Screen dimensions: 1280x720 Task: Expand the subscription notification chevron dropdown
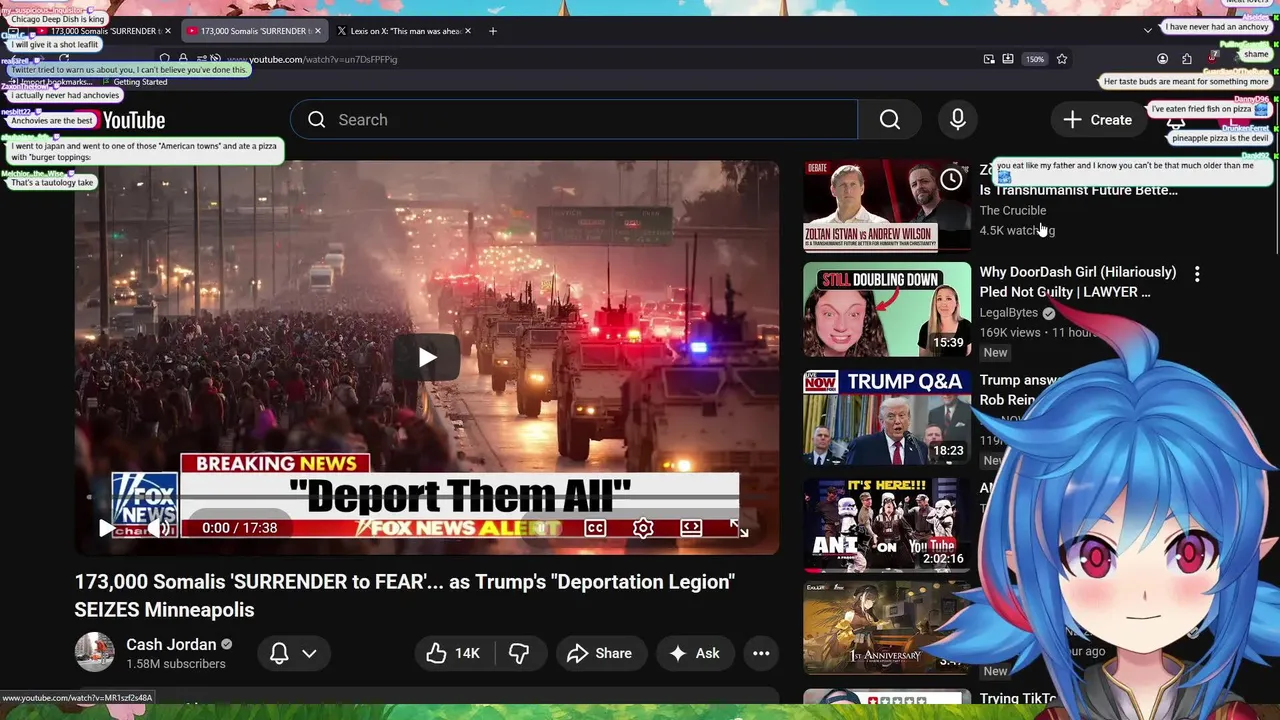click(x=309, y=653)
